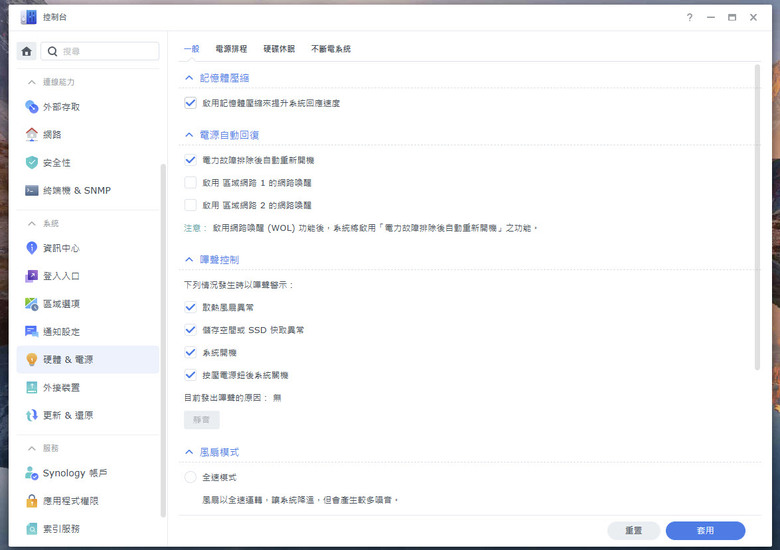Switch to the 硬碟休眠 tab
The height and width of the screenshot is (550, 780).
point(279,49)
